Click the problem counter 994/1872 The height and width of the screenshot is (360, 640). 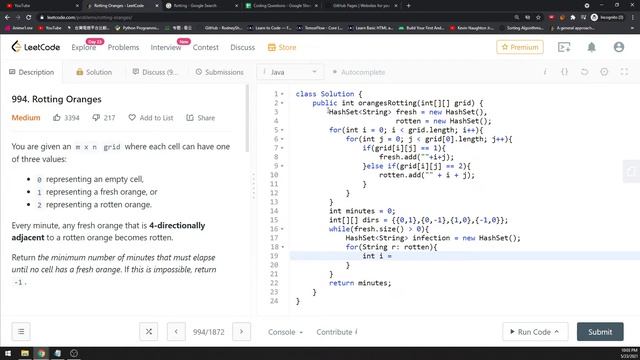tap(209, 332)
